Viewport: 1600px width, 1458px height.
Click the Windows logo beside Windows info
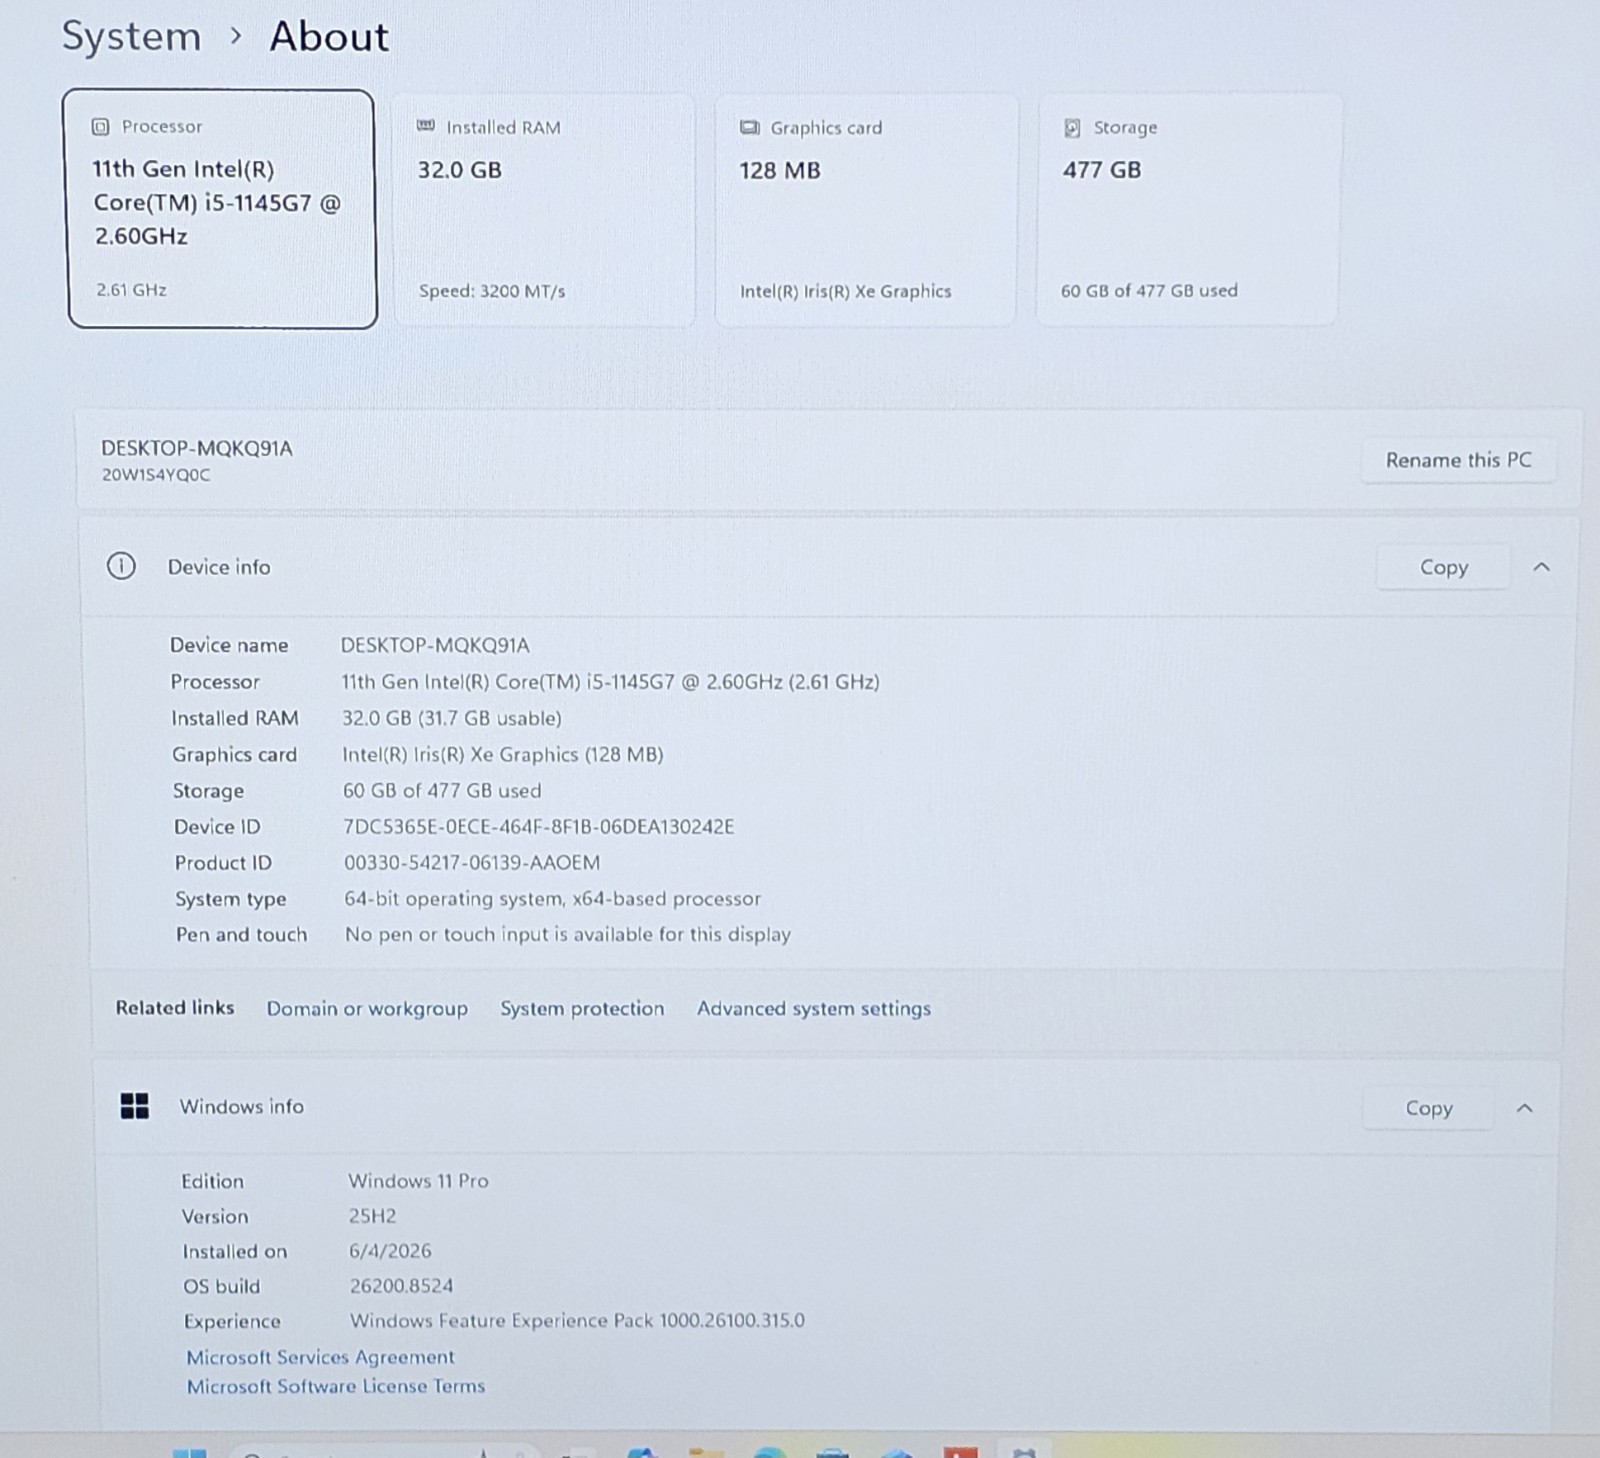pyautogui.click(x=135, y=1106)
